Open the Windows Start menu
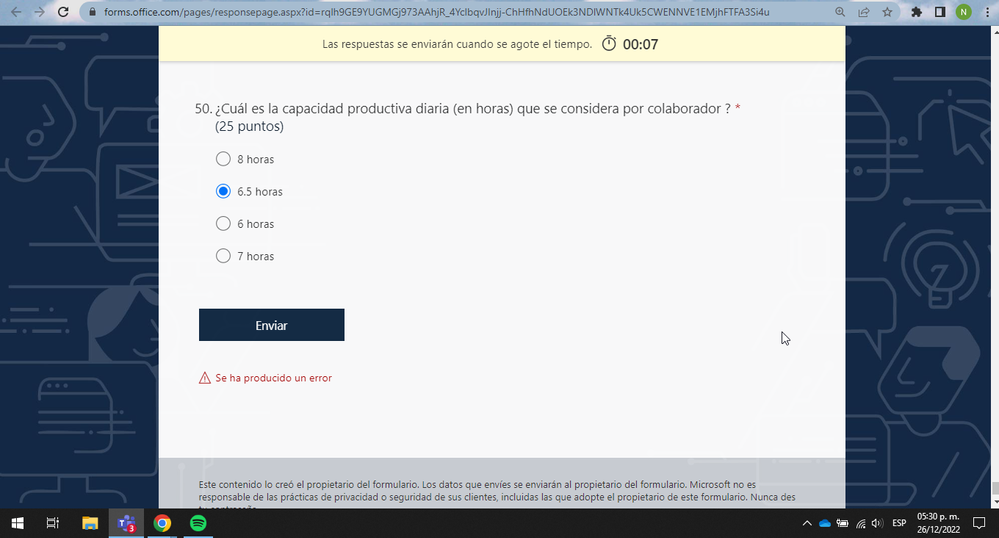 pyautogui.click(x=17, y=523)
